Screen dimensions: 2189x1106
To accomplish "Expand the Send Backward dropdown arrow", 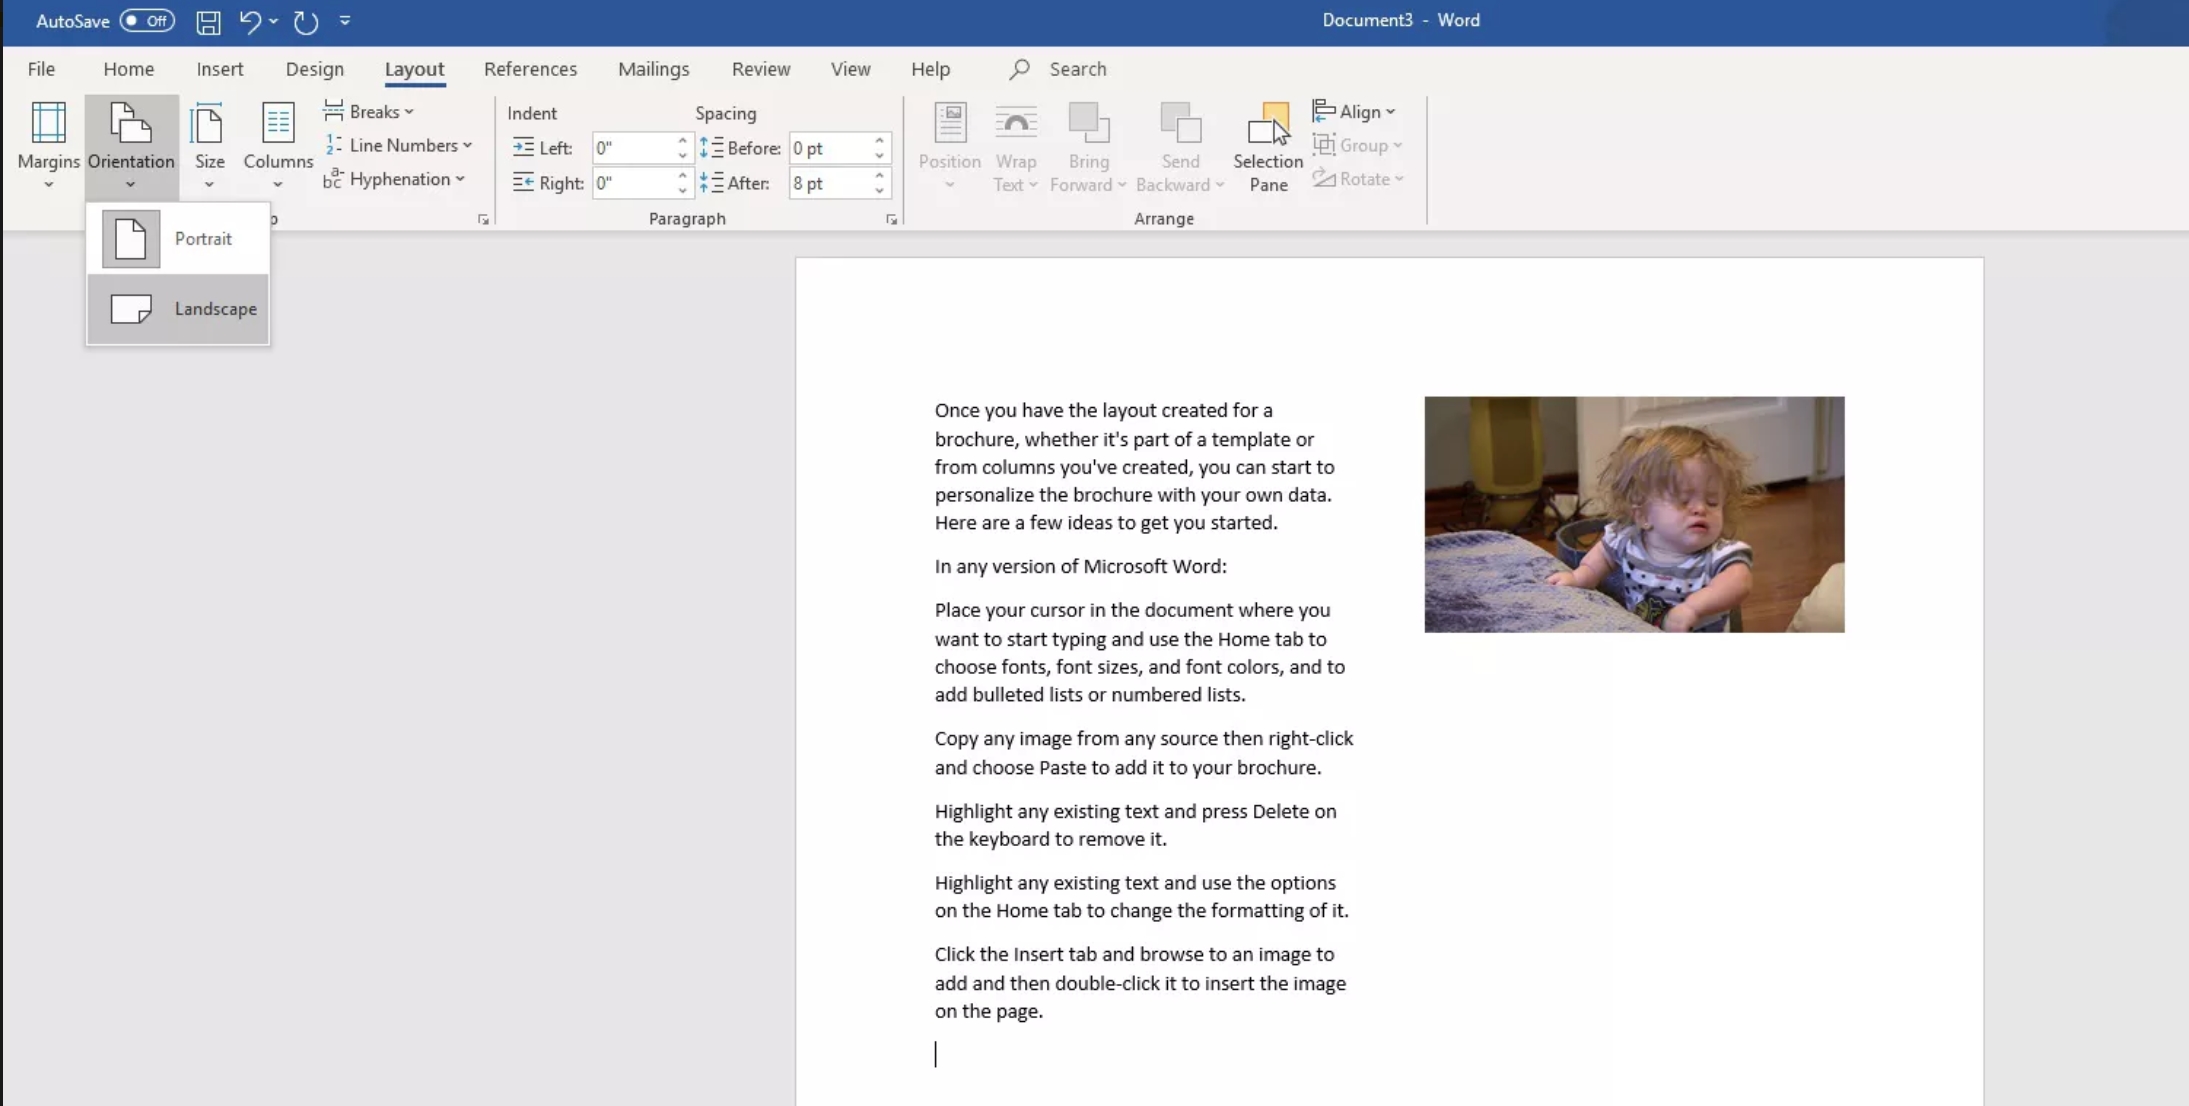I will coord(1220,185).
